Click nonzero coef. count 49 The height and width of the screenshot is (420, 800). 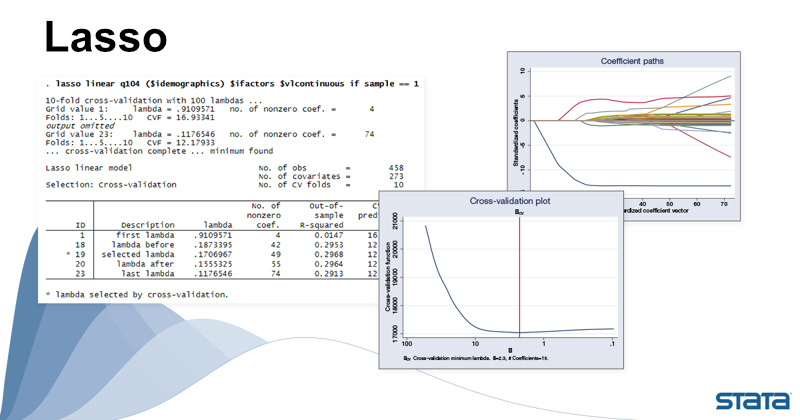(276, 254)
